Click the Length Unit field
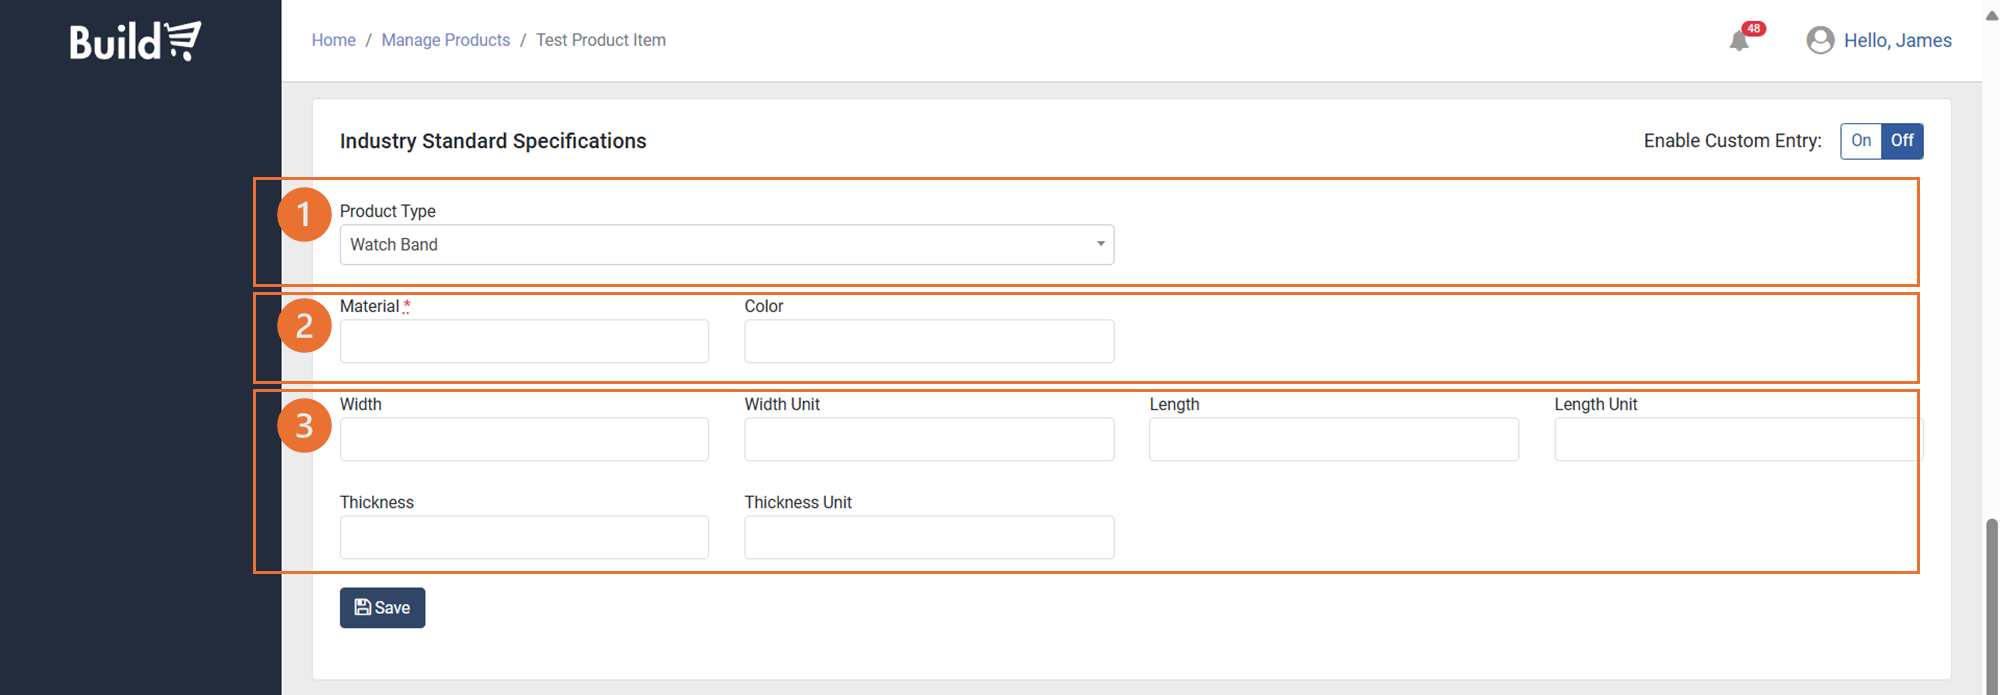The image size is (2000, 695). coord(1737,440)
